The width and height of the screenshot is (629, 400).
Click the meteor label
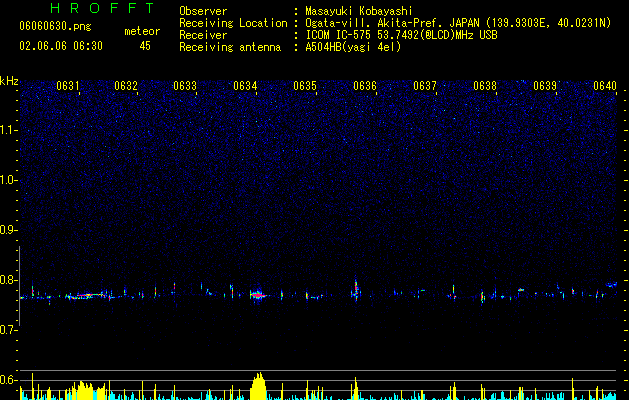[142, 31]
